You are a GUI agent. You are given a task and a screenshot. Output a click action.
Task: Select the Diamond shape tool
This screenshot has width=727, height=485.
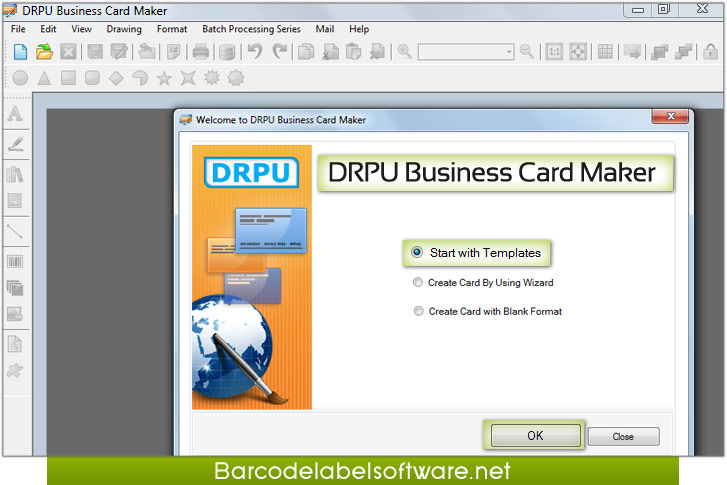pyautogui.click(x=116, y=78)
